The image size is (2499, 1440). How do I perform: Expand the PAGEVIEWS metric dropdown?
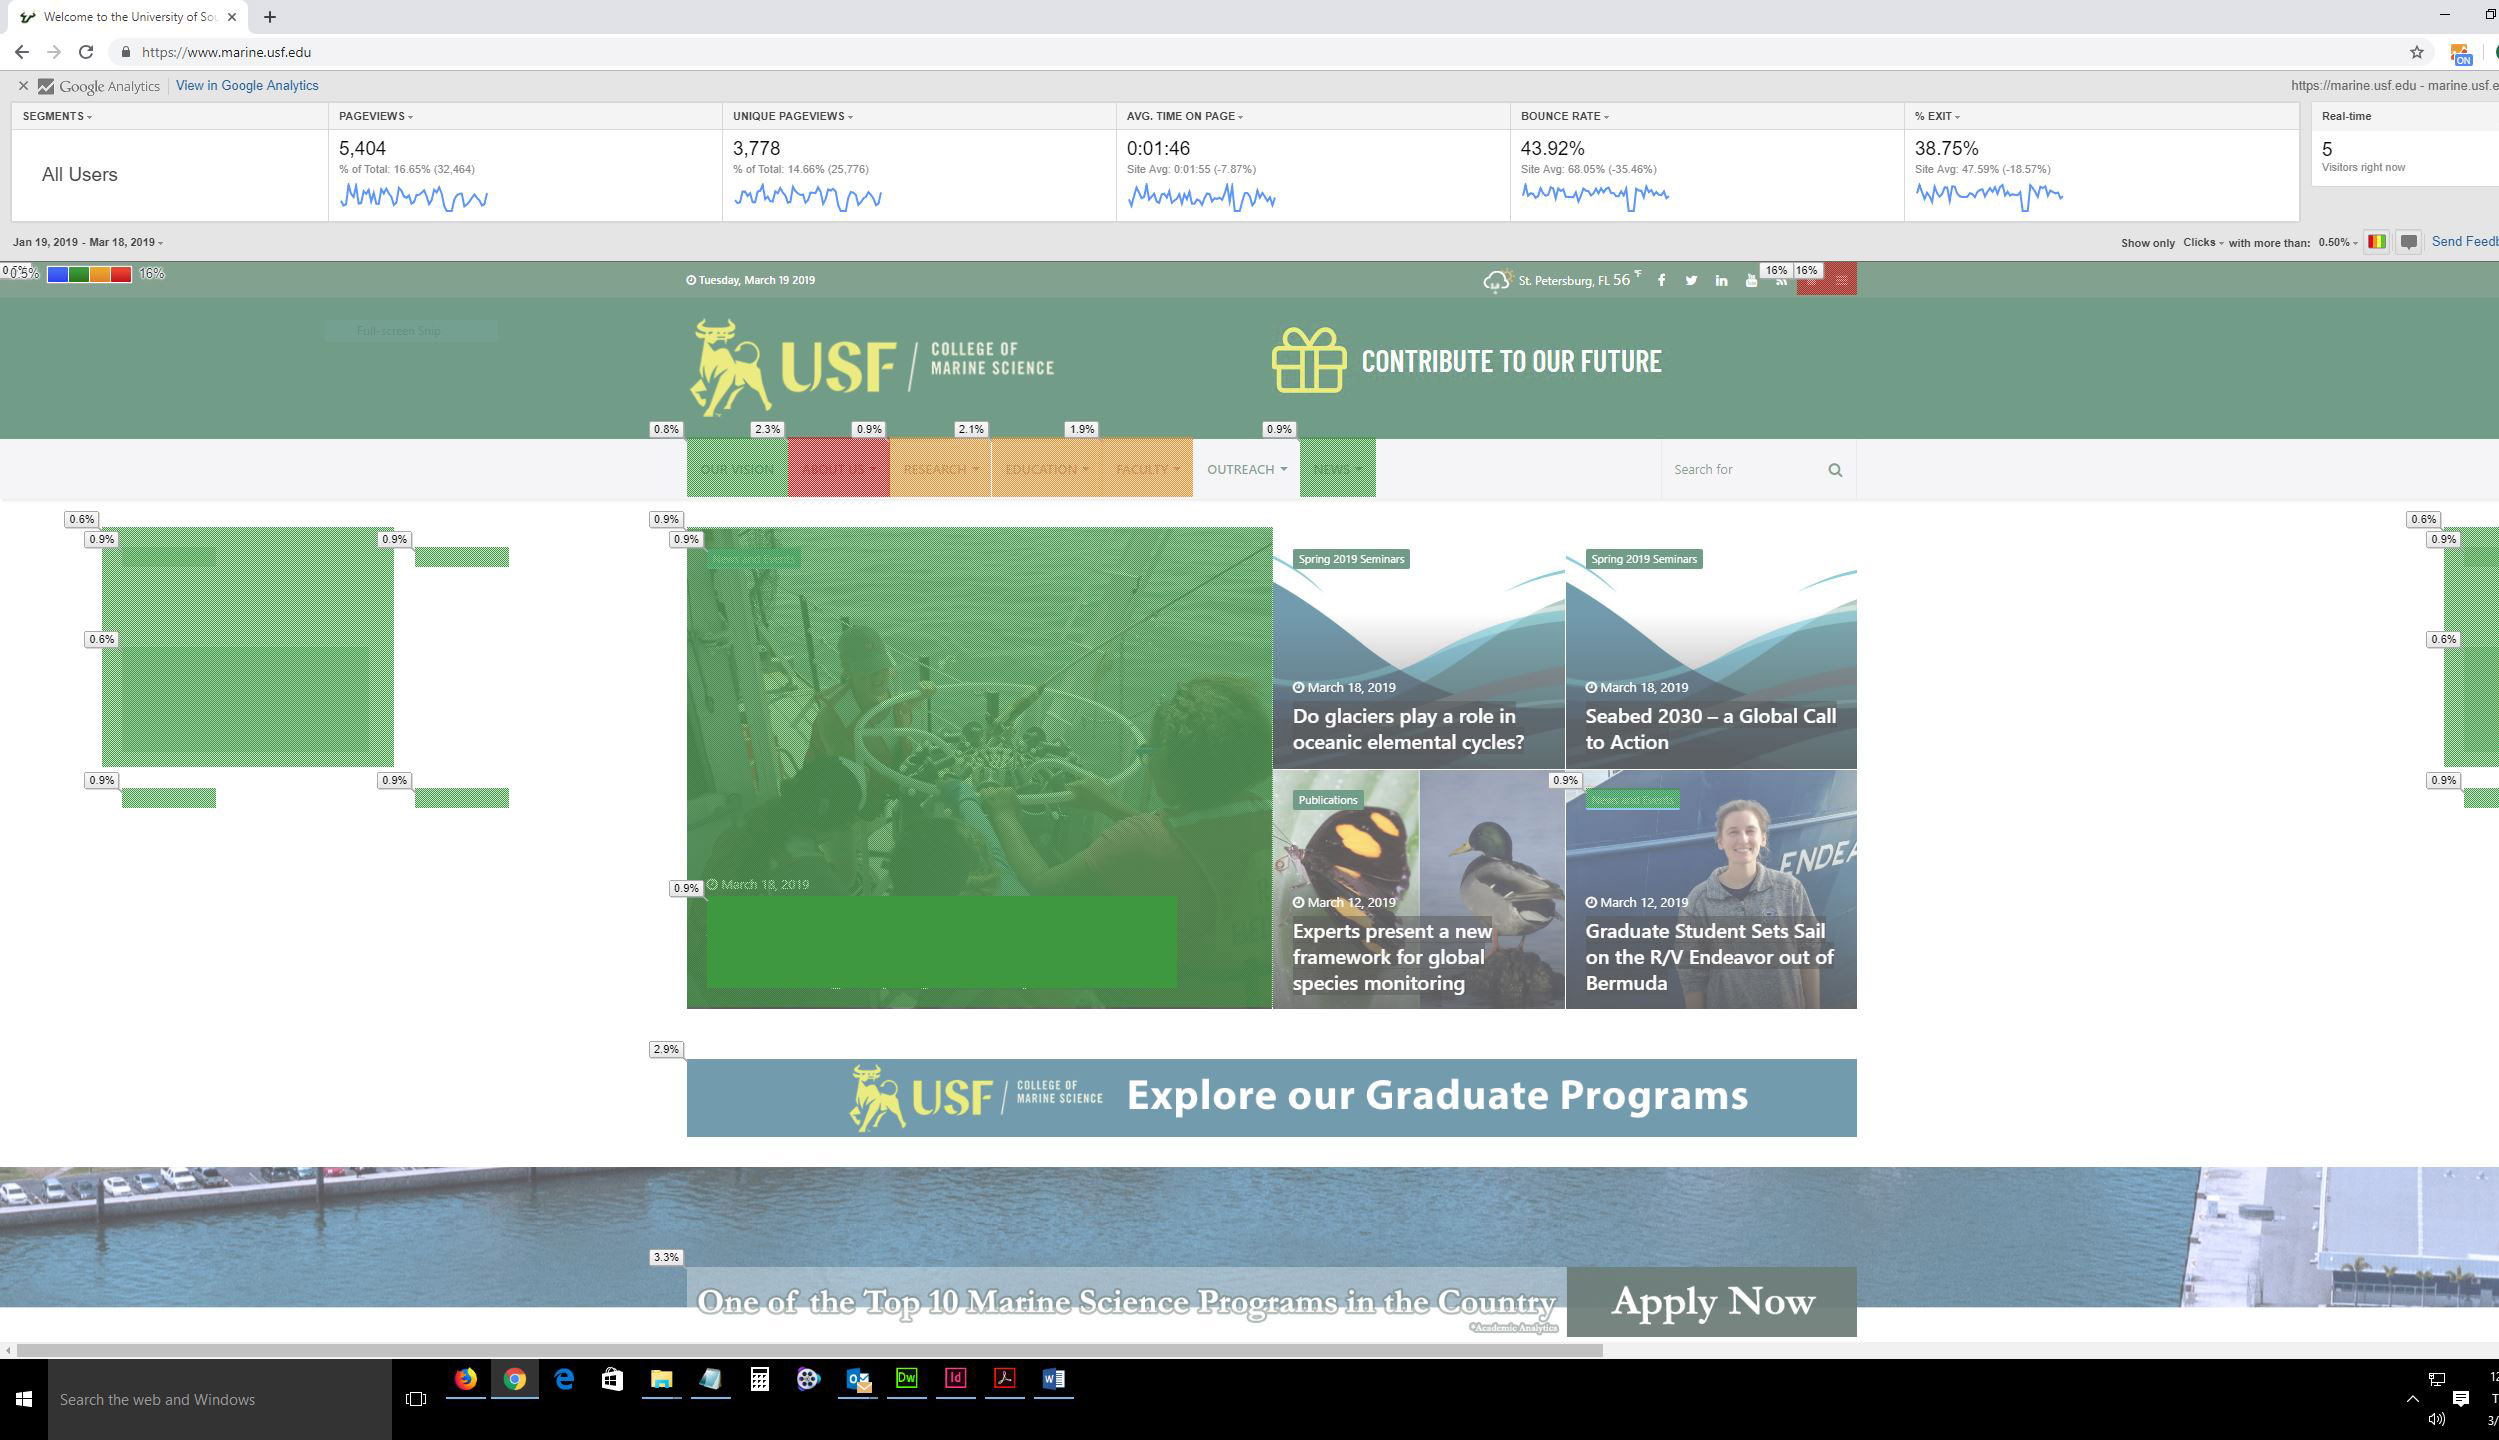click(x=376, y=116)
